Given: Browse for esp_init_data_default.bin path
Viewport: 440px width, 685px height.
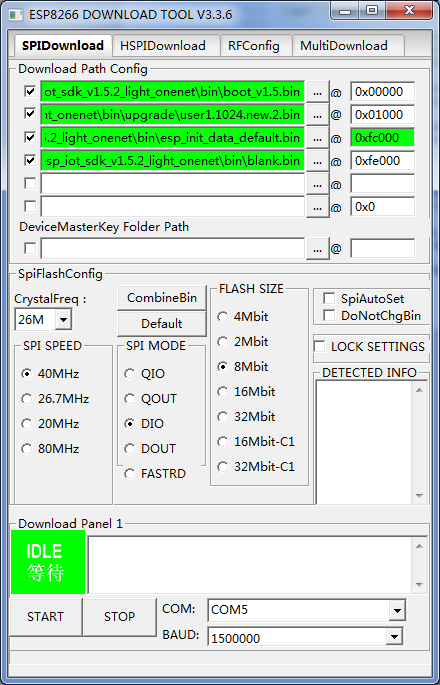Looking at the screenshot, I should point(317,138).
